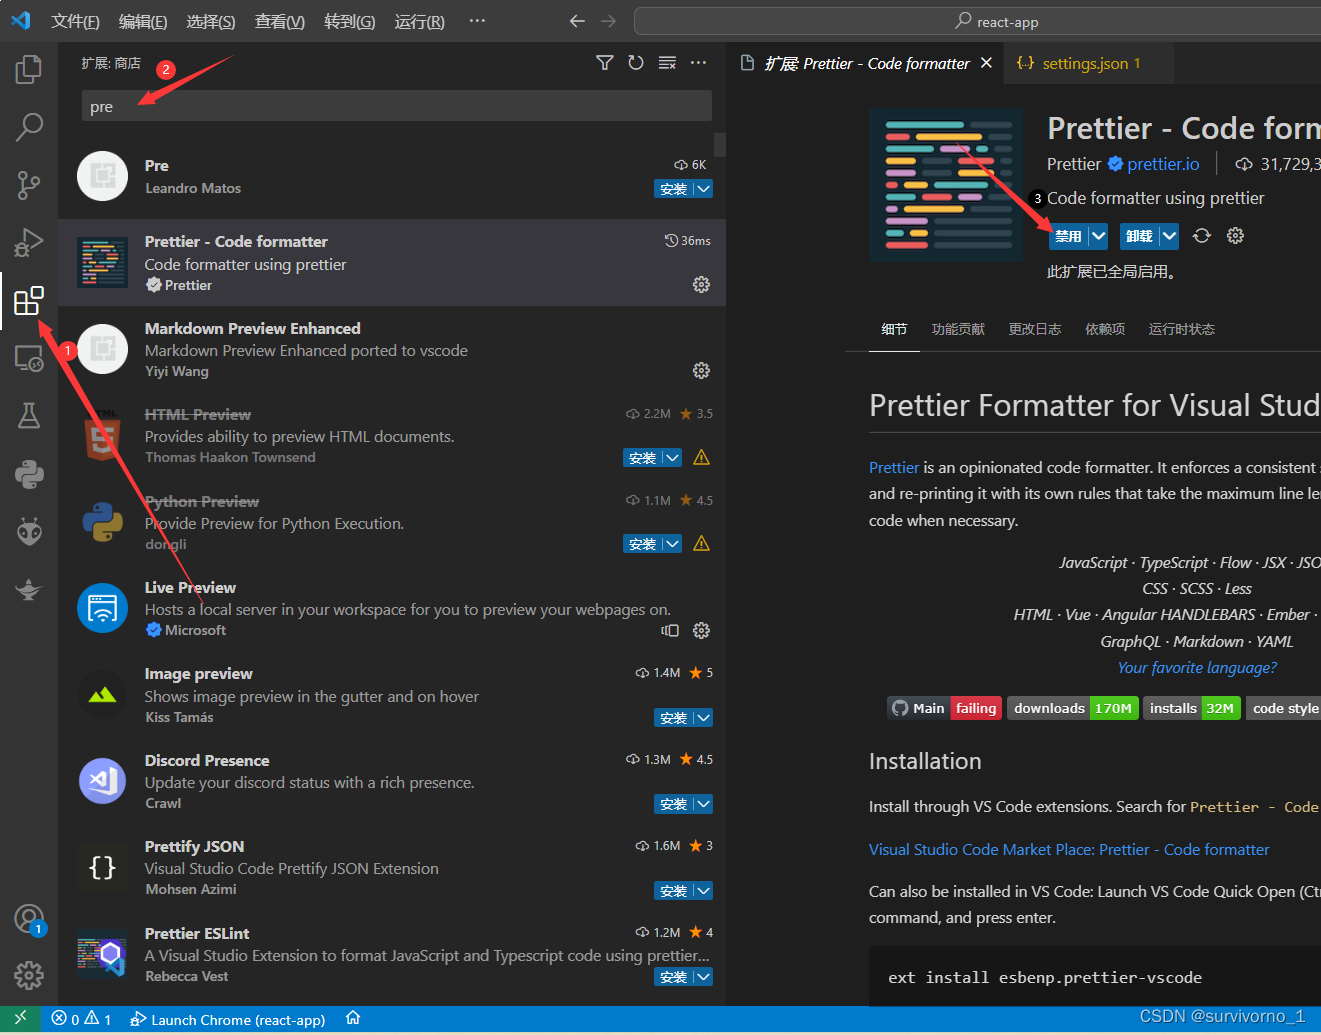Open the Explorer view in activity bar
The height and width of the screenshot is (1035, 1321).
[x=29, y=69]
